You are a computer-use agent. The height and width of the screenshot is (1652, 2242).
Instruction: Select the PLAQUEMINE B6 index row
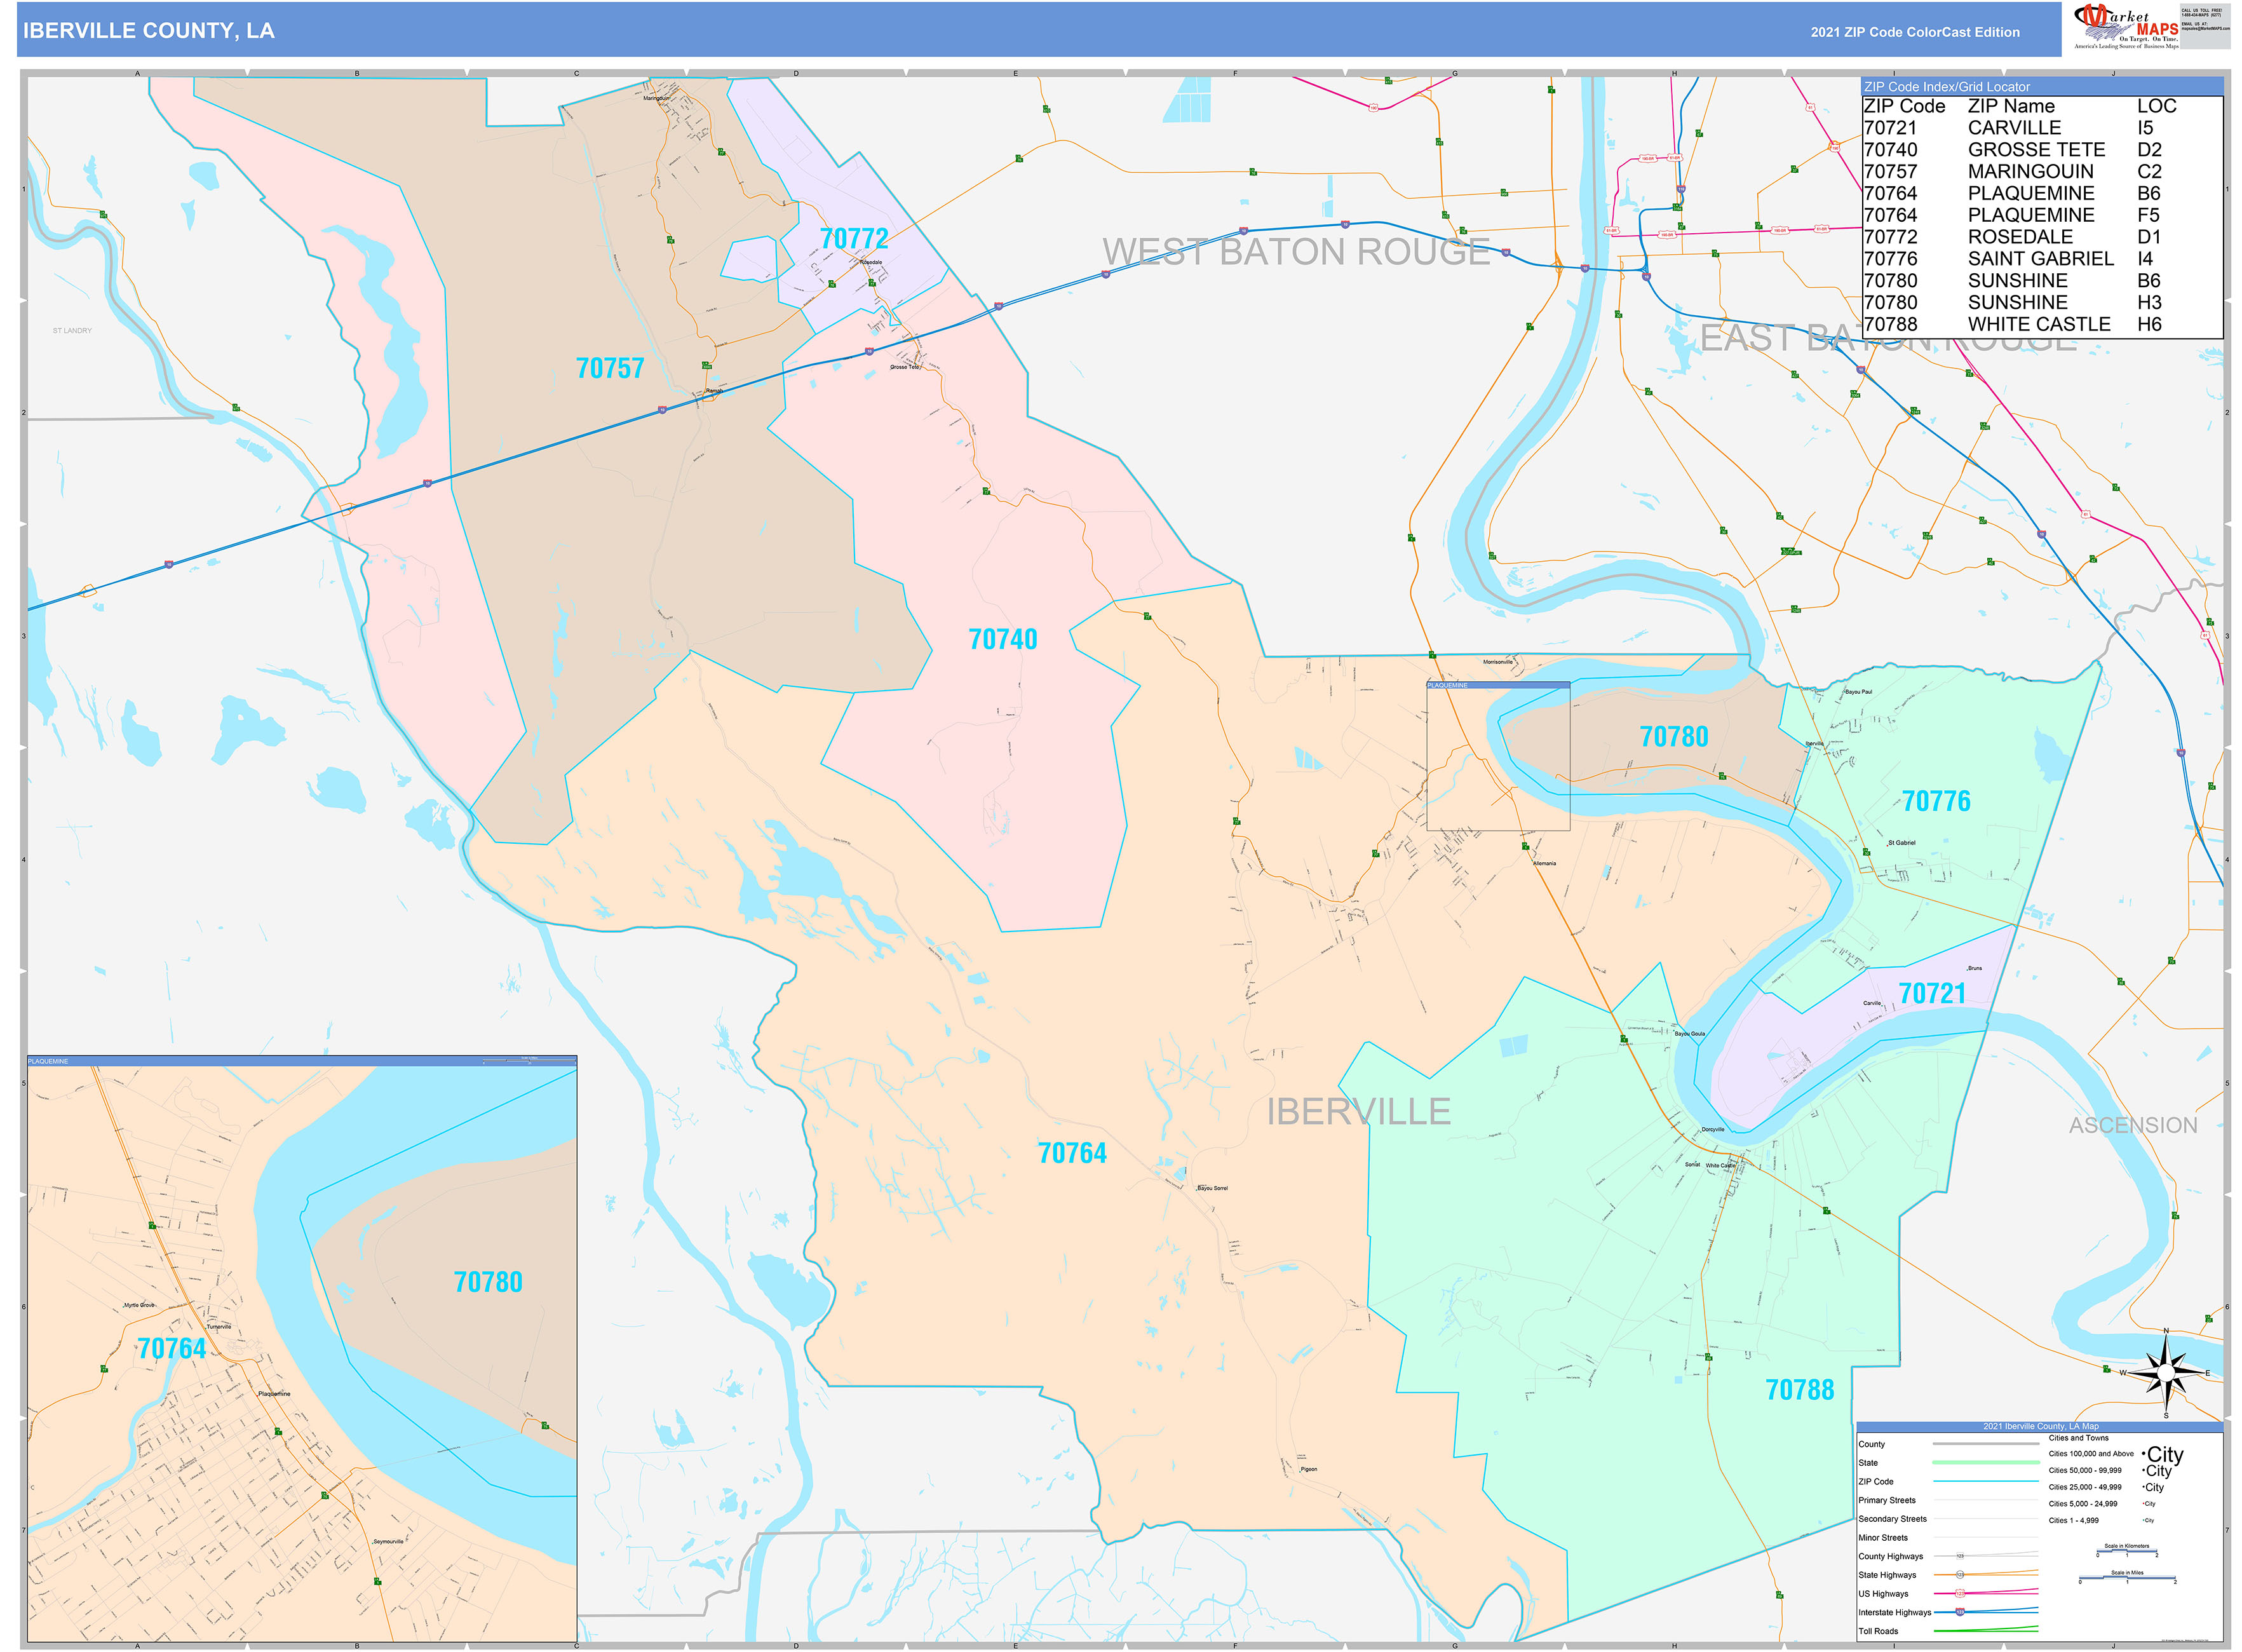[x=2042, y=194]
